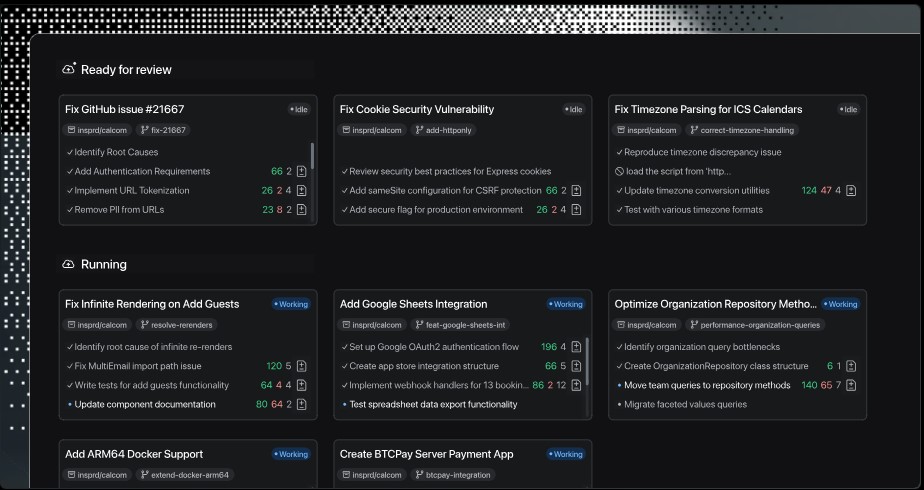This screenshot has width=924, height=490.
Task: Open diff file icon for Add Authentication Requirements
Action: 302,171
